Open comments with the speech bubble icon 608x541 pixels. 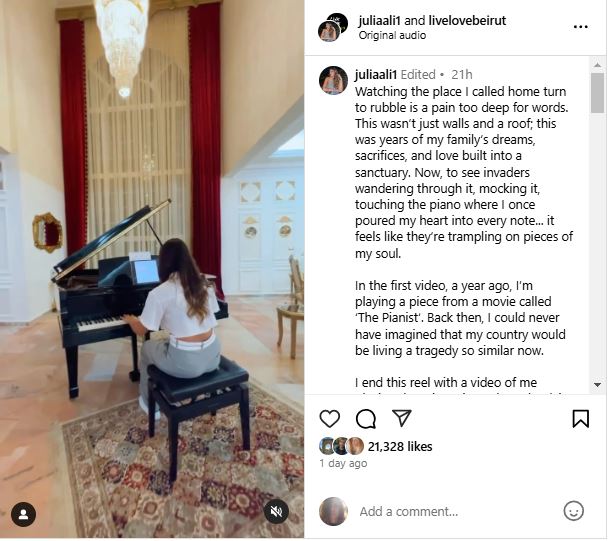pyautogui.click(x=366, y=419)
